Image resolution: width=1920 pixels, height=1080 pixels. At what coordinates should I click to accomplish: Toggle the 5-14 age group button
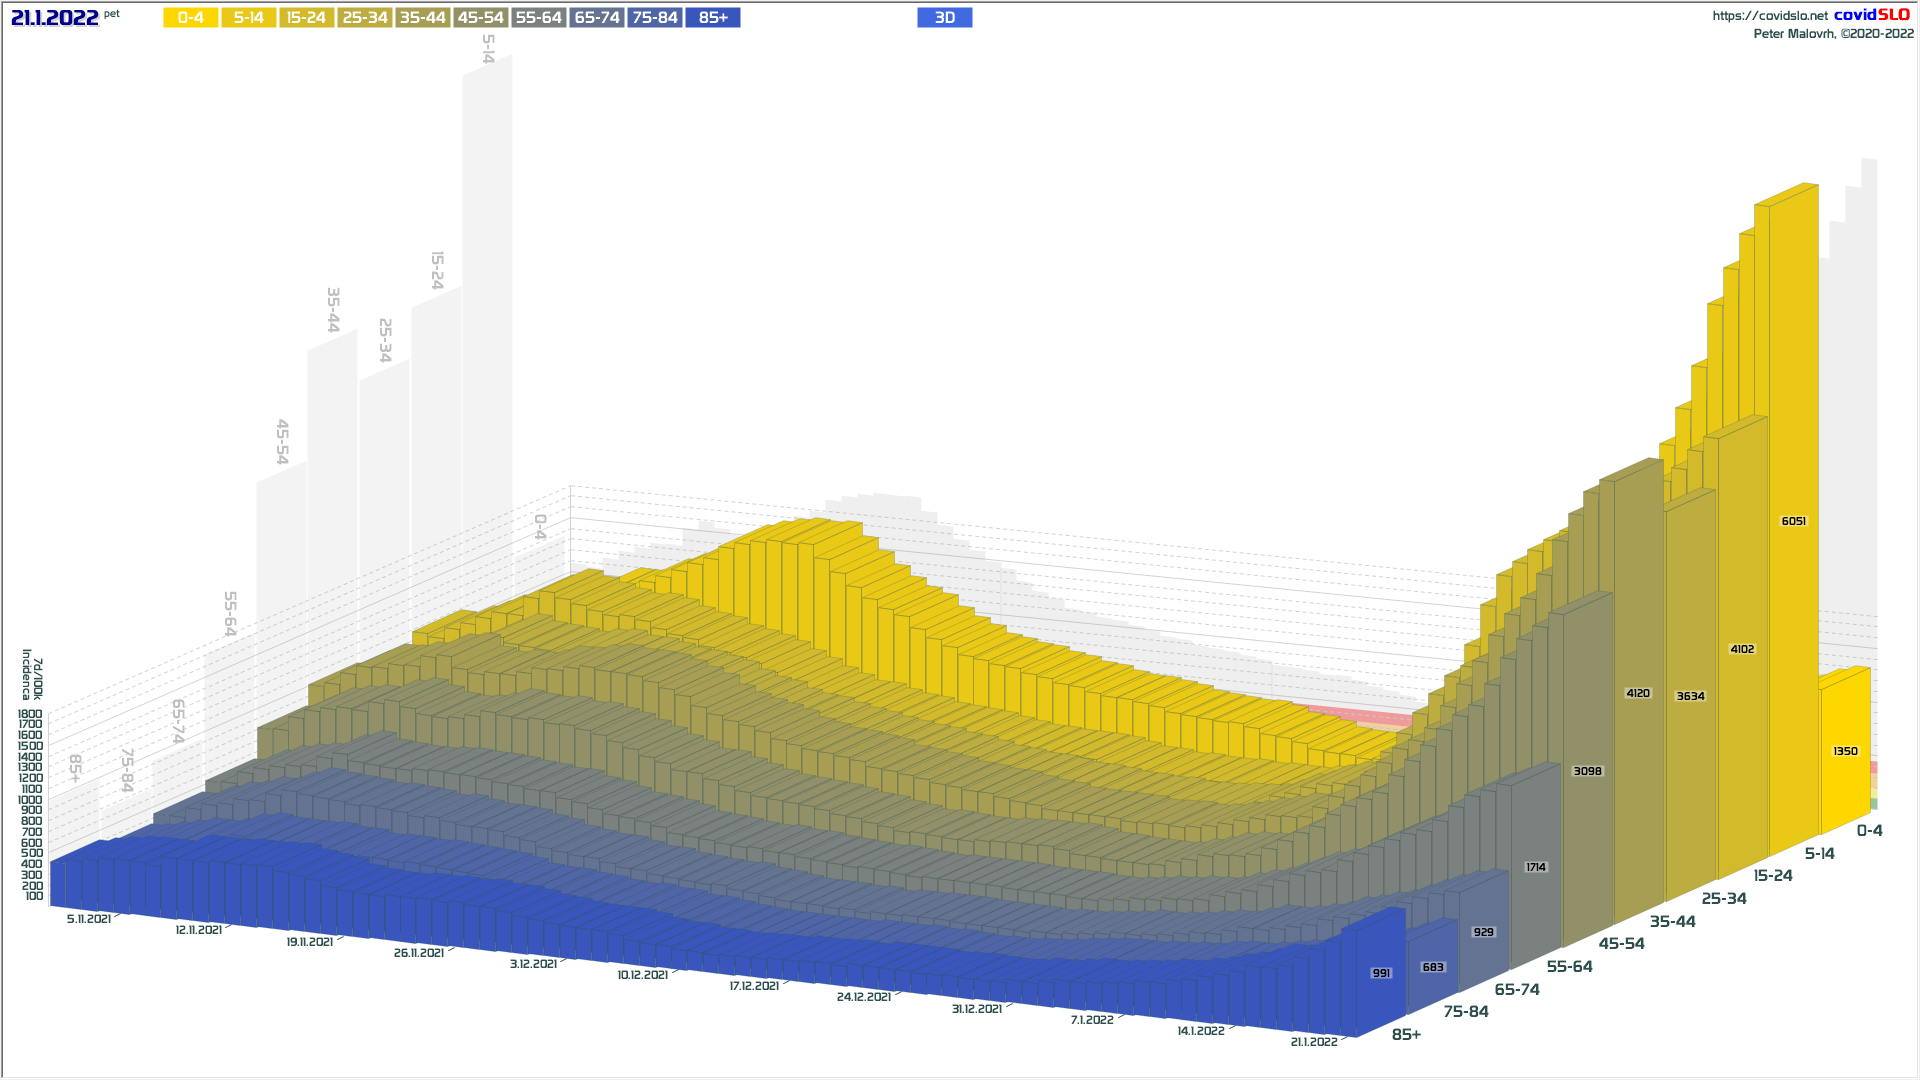coord(248,18)
